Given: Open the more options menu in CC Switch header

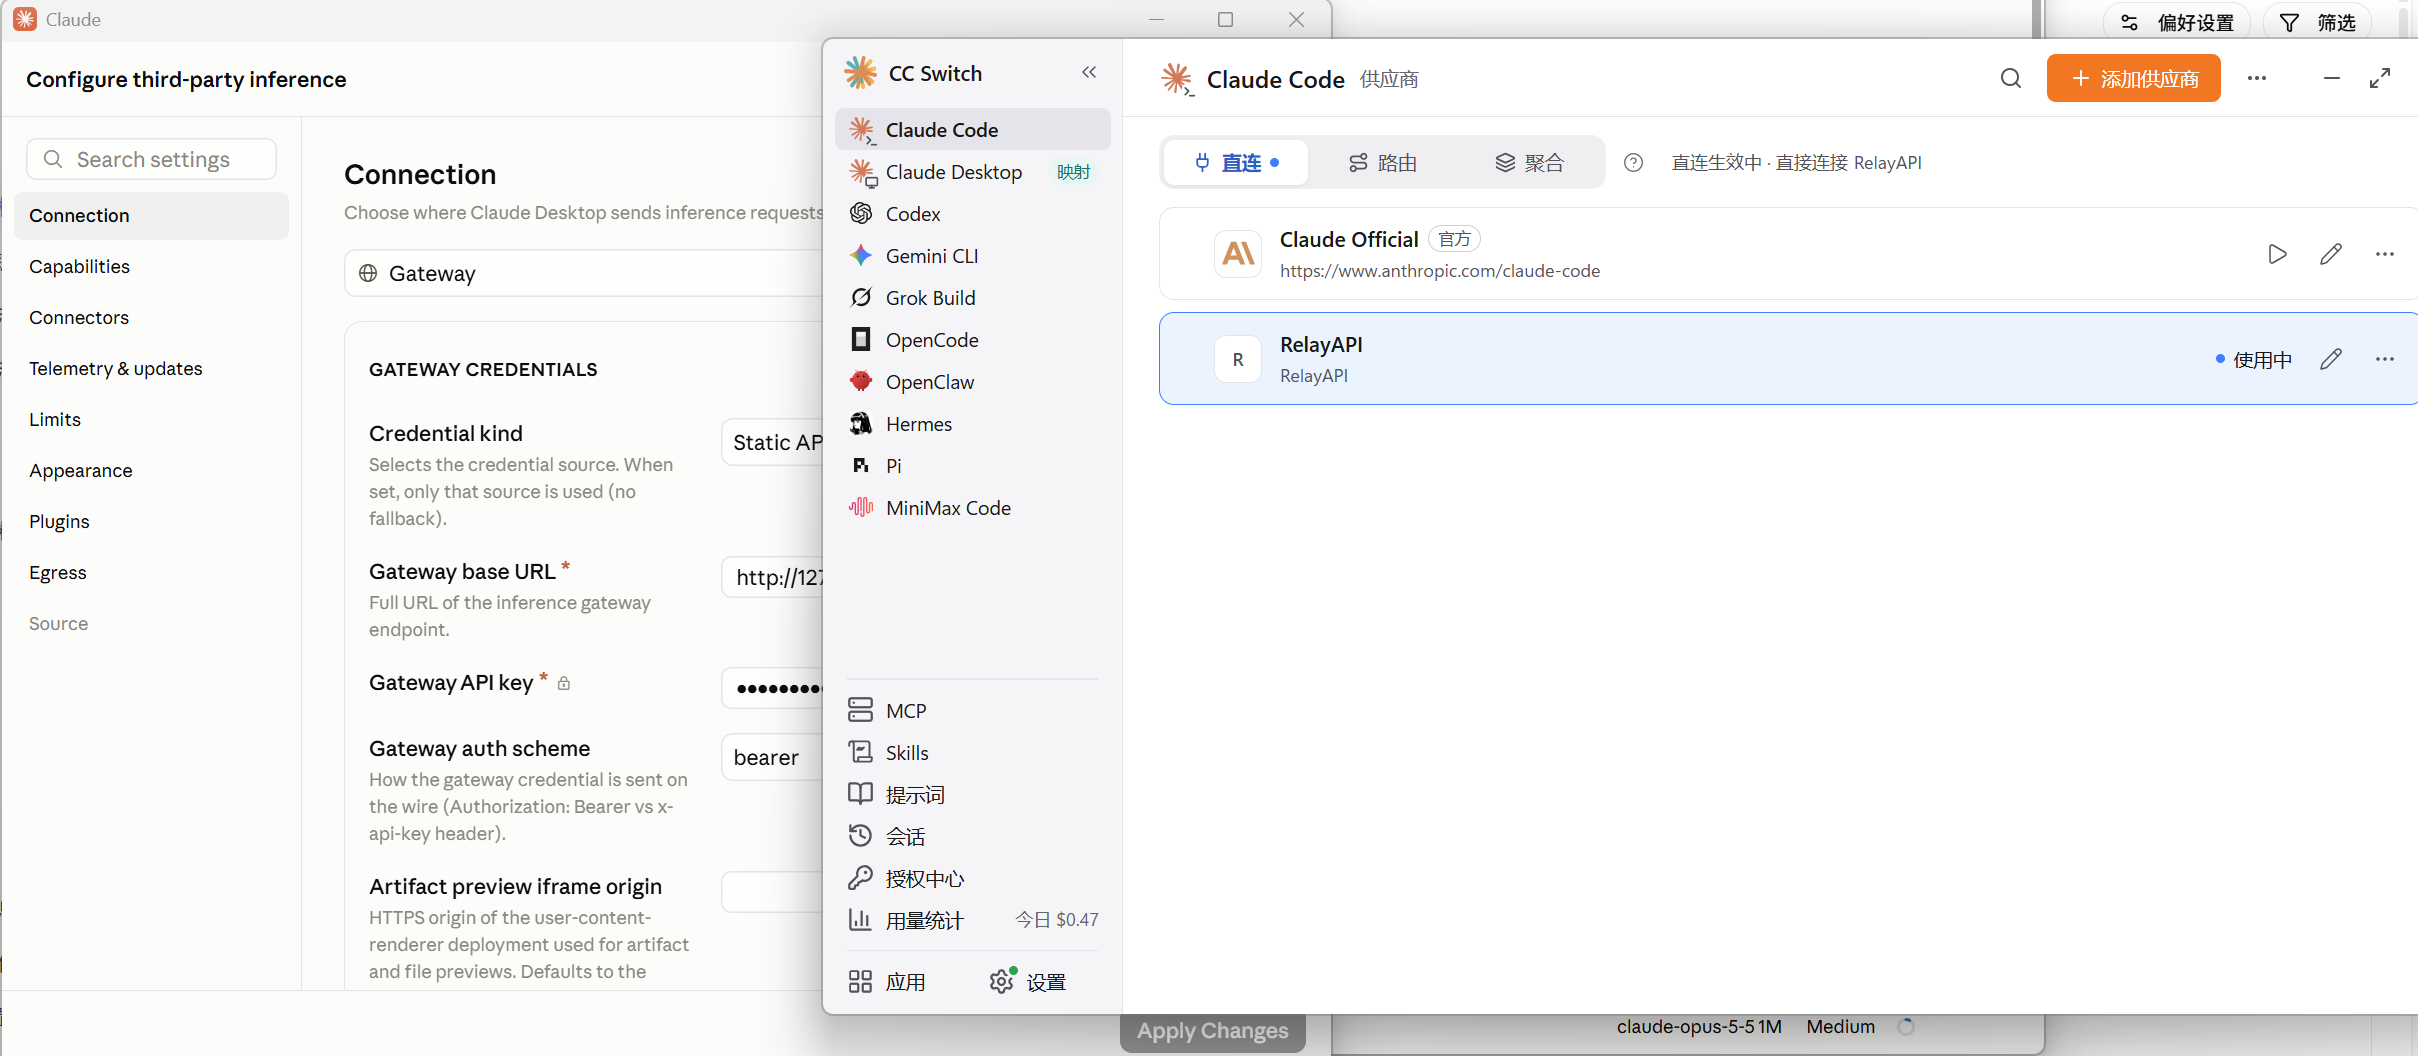Looking at the screenshot, I should coord(2257,78).
